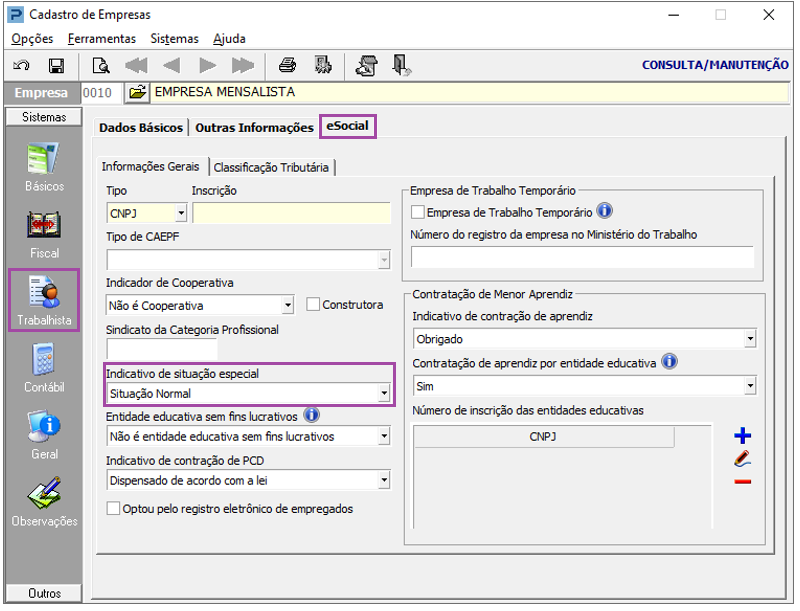
Task: Open the Geral info icon in sidebar
Action: (44, 435)
